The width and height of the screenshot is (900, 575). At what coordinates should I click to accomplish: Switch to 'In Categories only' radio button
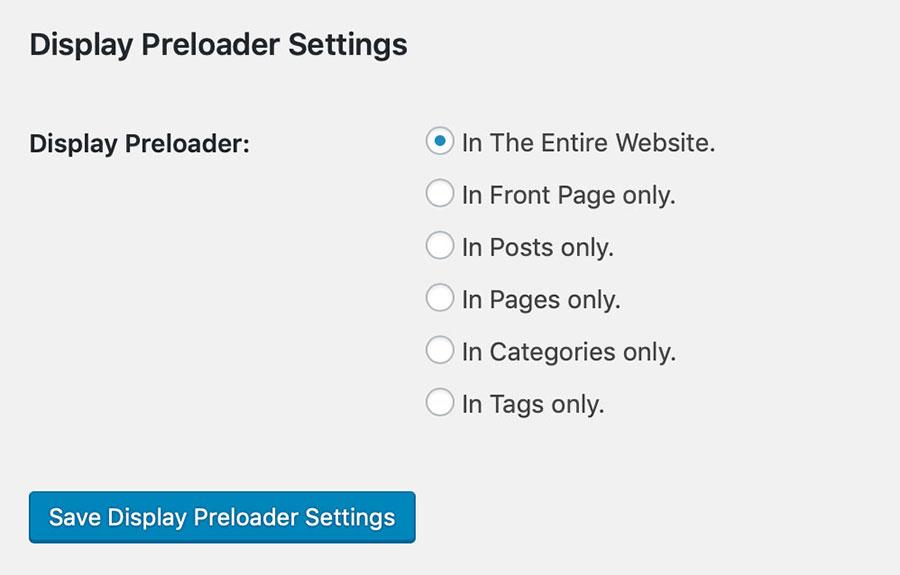(x=440, y=351)
